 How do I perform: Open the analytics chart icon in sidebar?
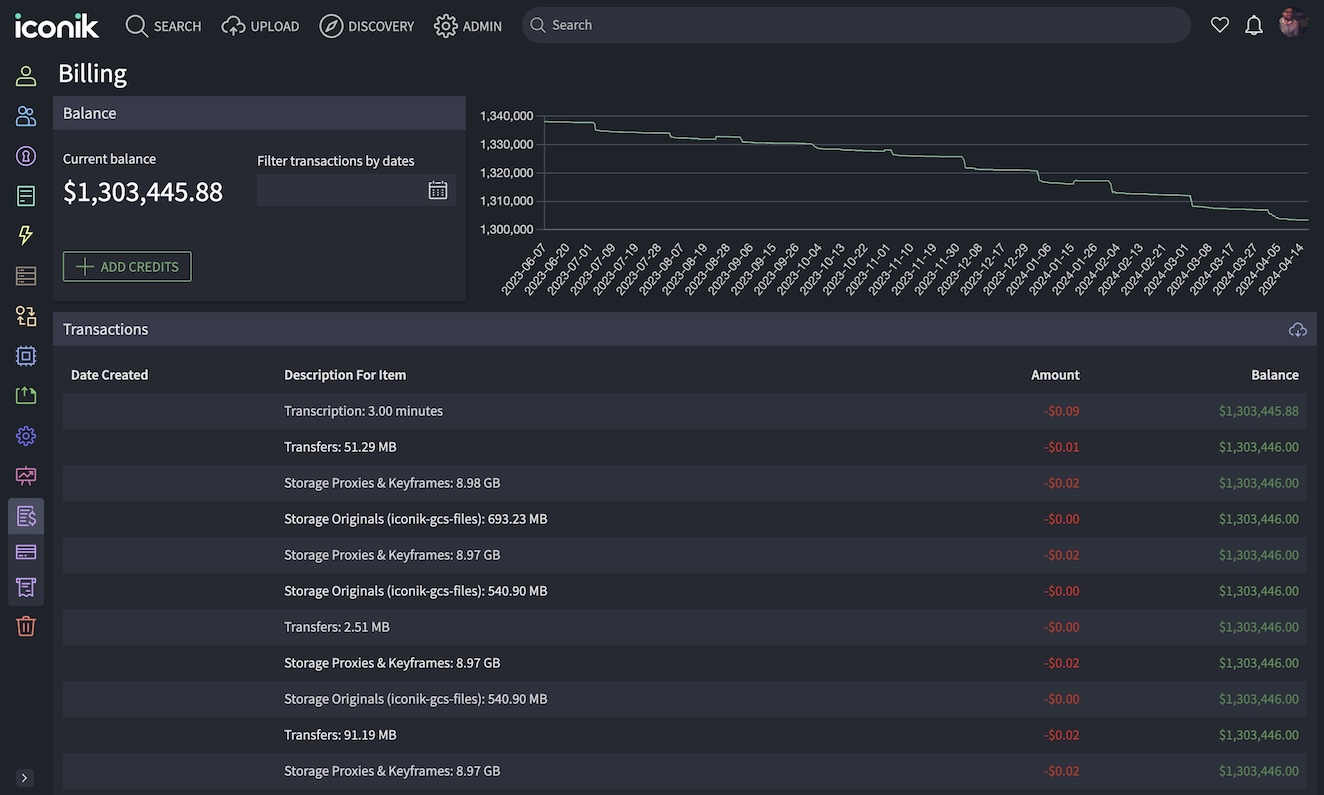[x=25, y=475]
